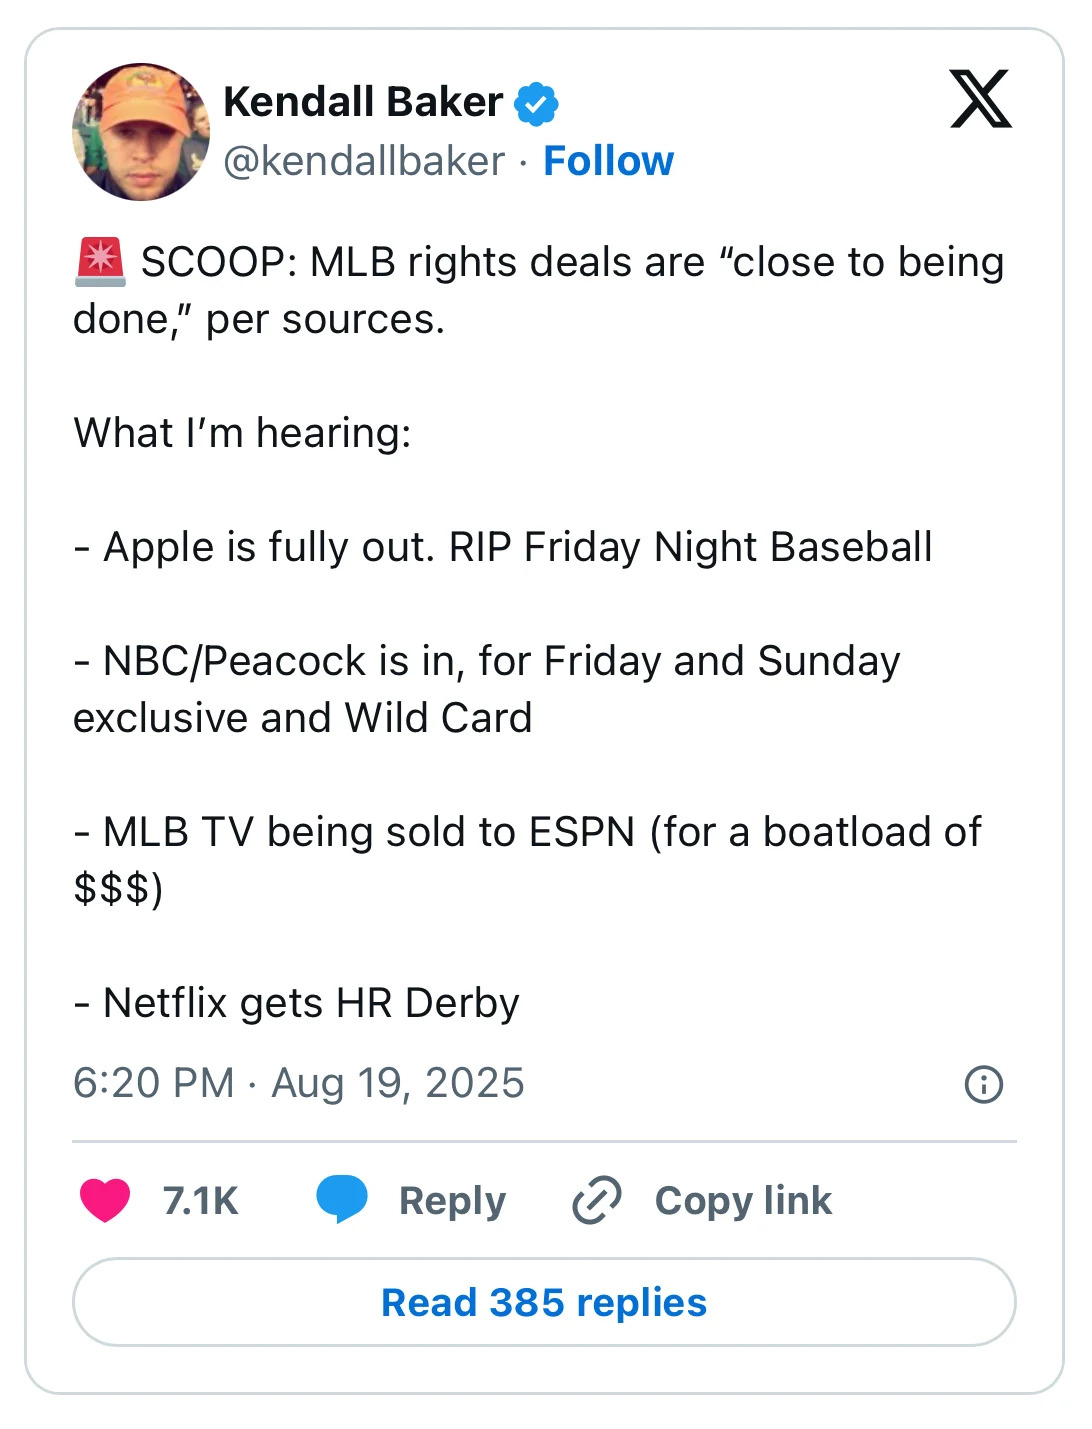Open the X logo link

[x=980, y=99]
